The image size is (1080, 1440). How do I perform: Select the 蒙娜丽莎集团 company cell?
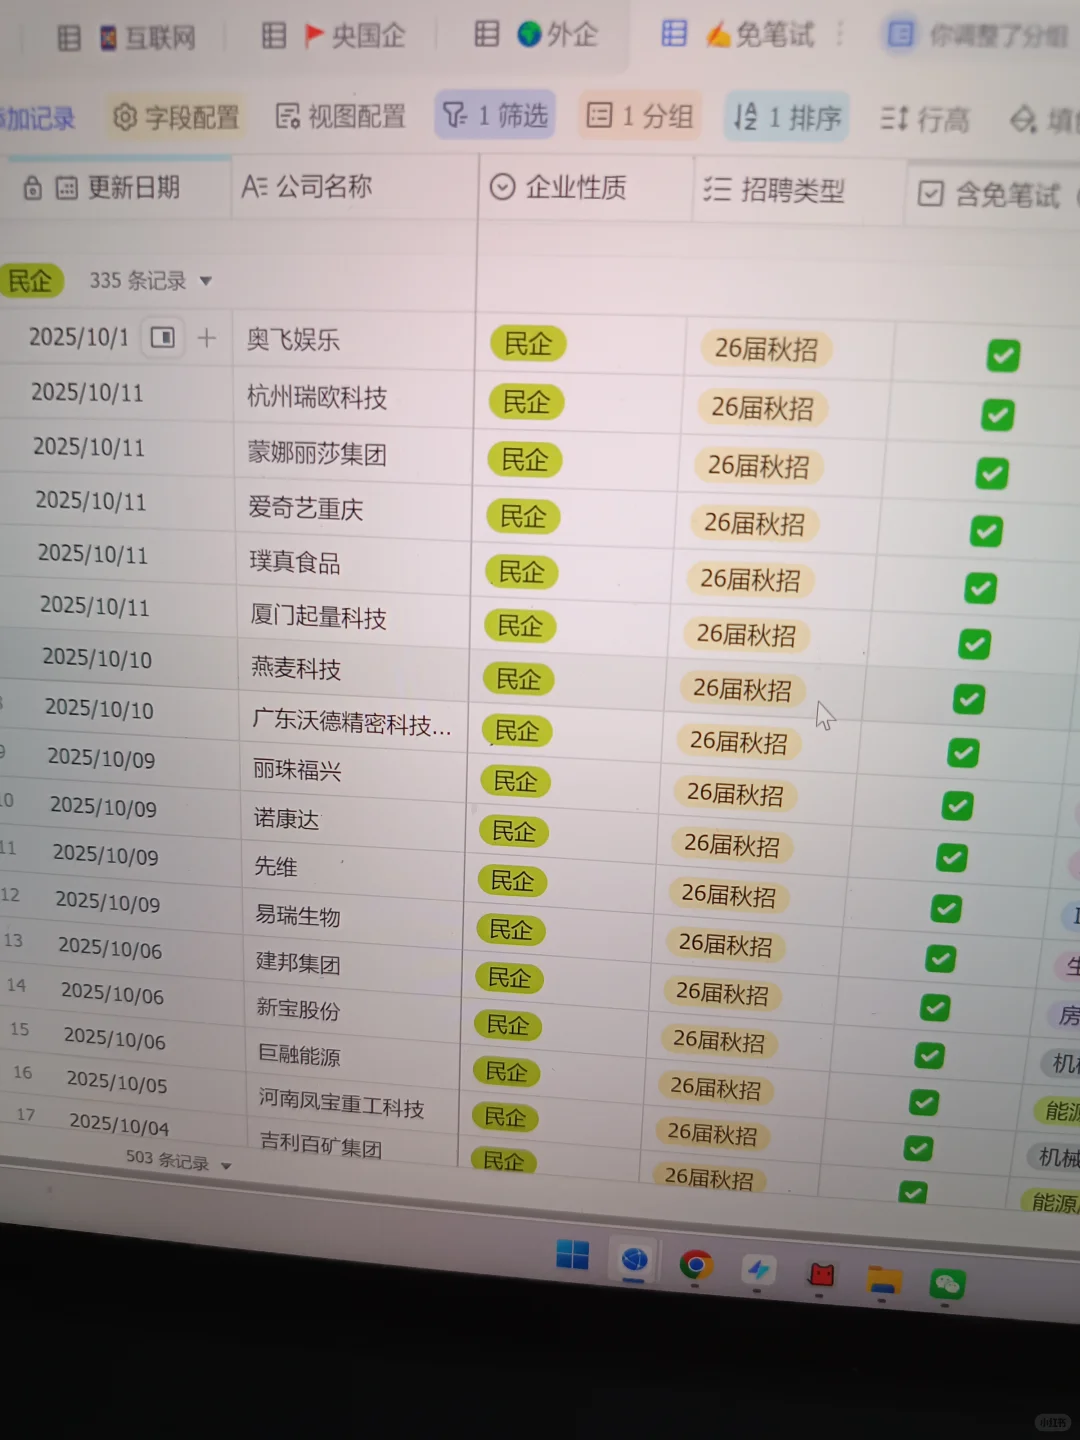tap(354, 454)
